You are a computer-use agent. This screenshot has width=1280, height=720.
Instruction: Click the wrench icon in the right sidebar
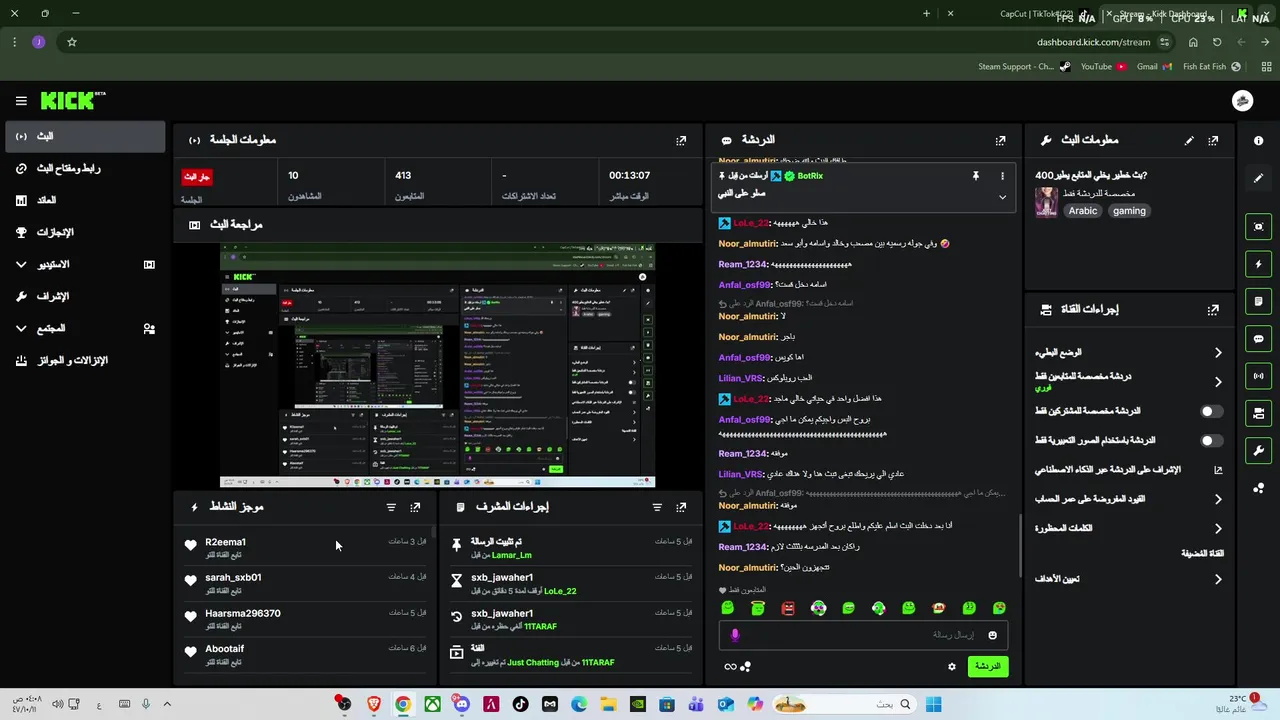pos(1258,450)
